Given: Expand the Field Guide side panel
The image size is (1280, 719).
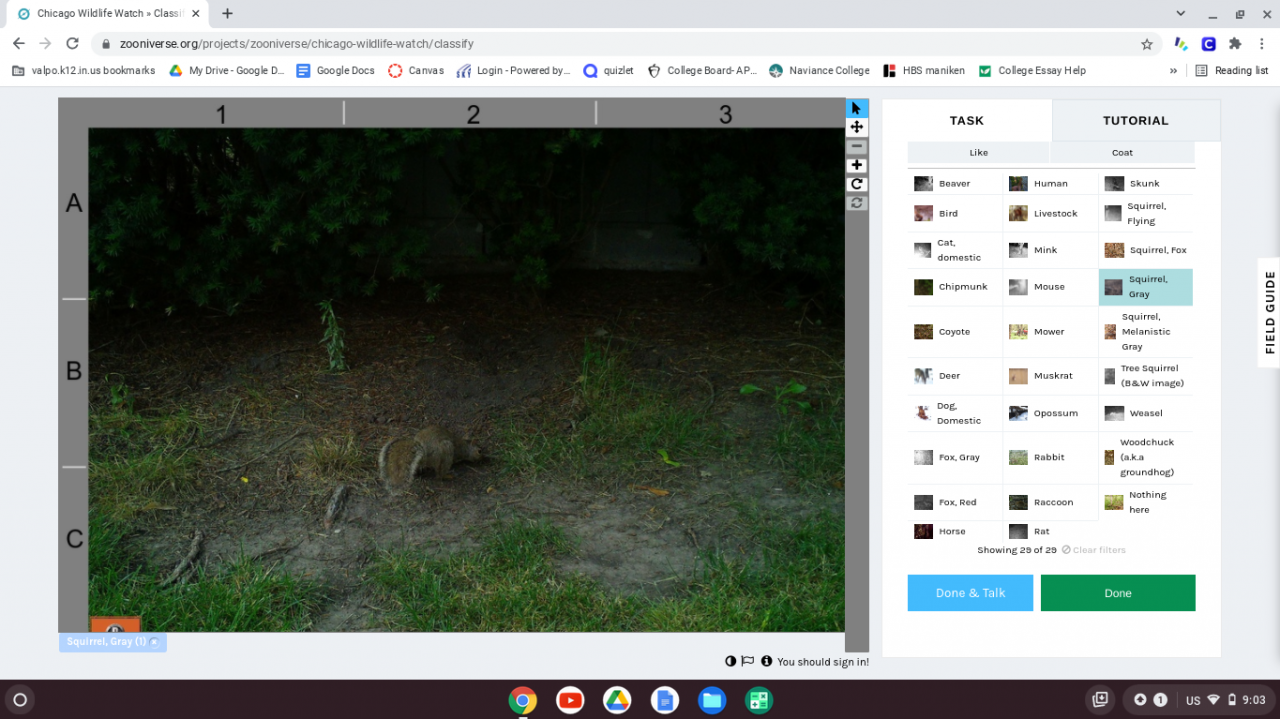Looking at the screenshot, I should point(1269,312).
